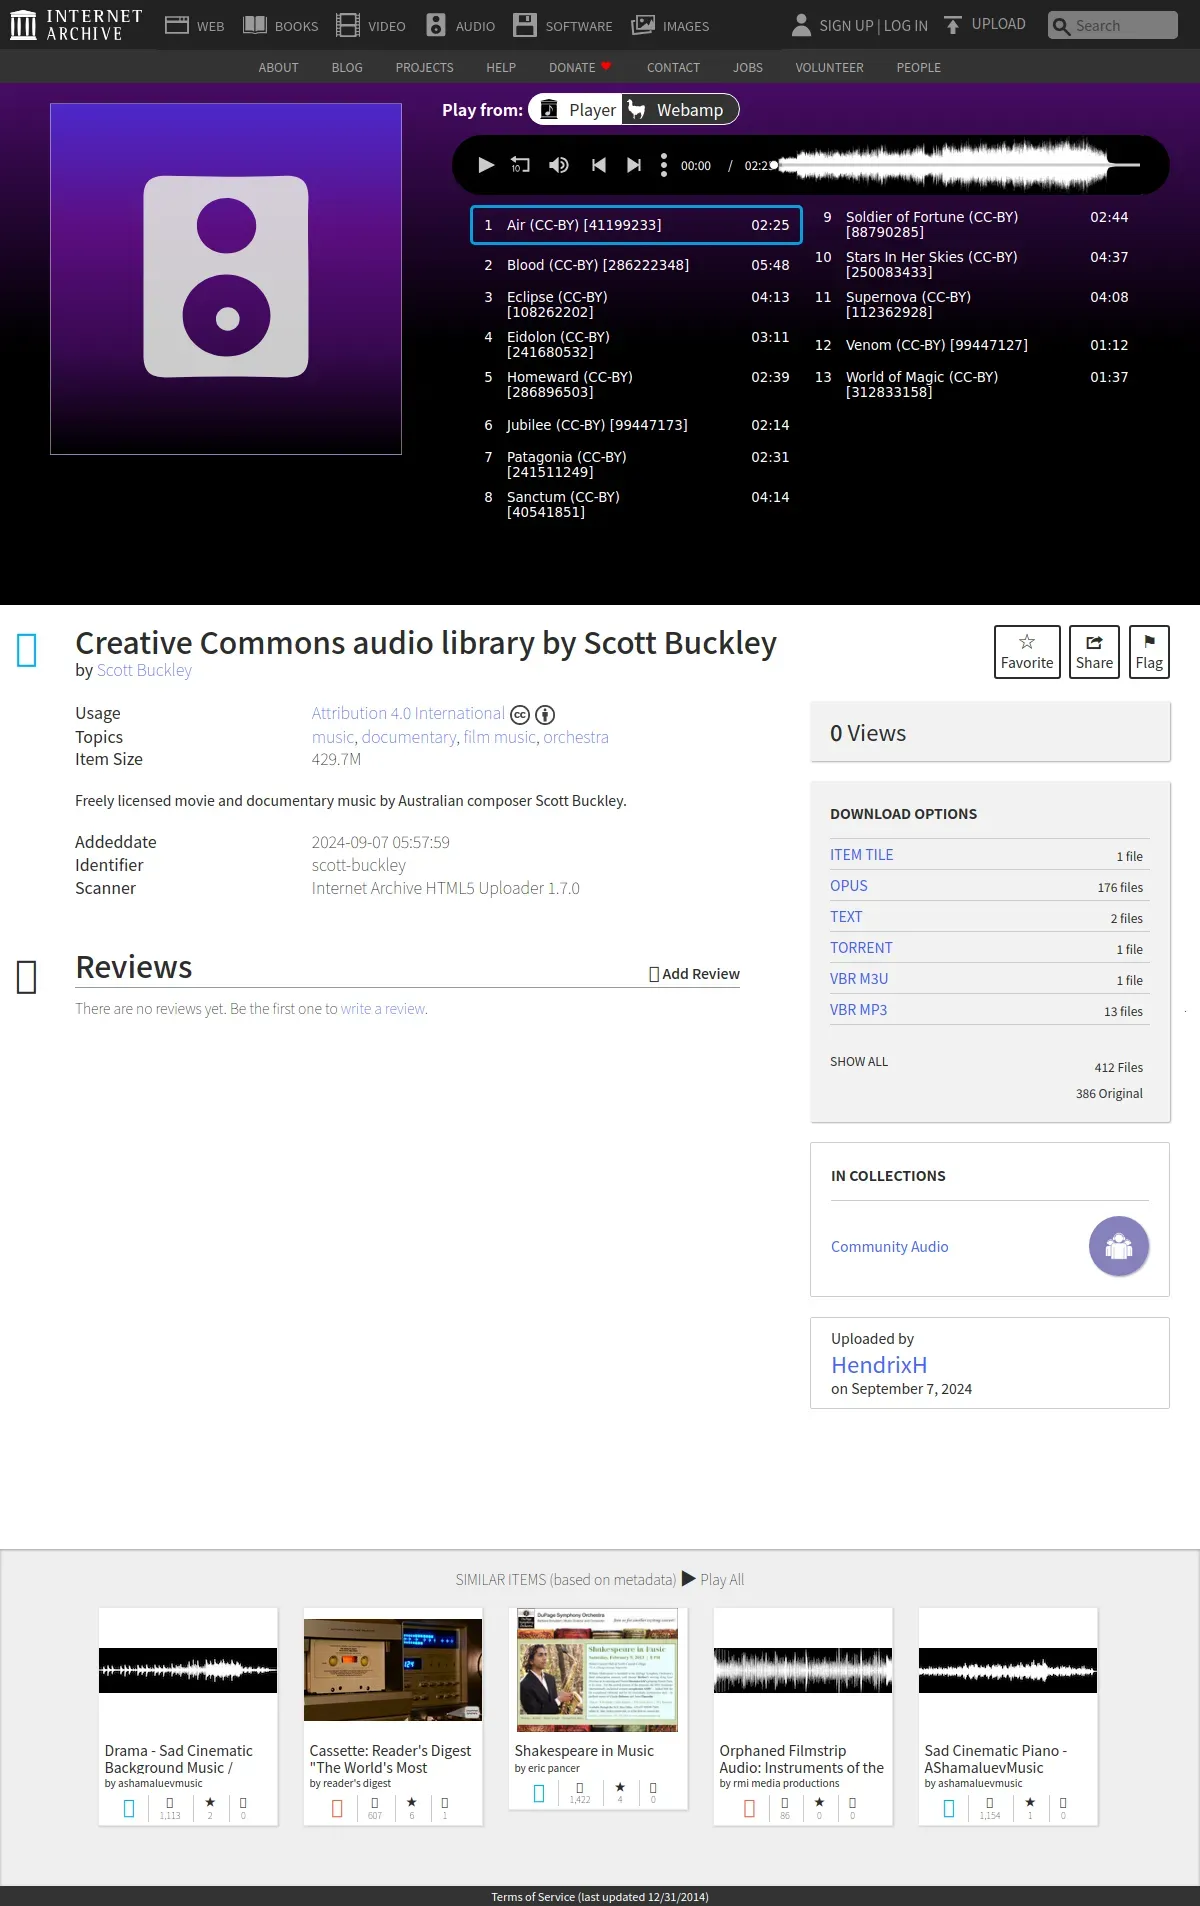Select track 2 Blood (CC-BY)
The image size is (1200, 1906).
pyautogui.click(x=636, y=265)
